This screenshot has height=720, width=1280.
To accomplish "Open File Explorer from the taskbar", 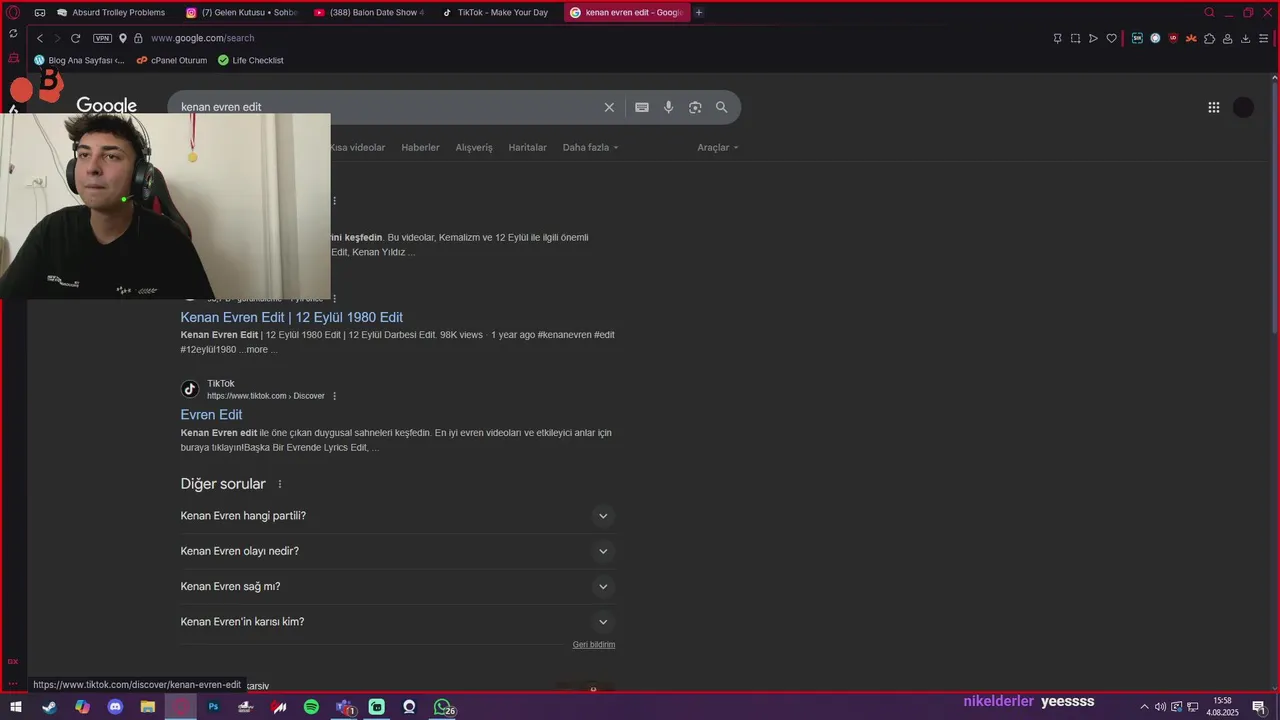I will (x=147, y=707).
